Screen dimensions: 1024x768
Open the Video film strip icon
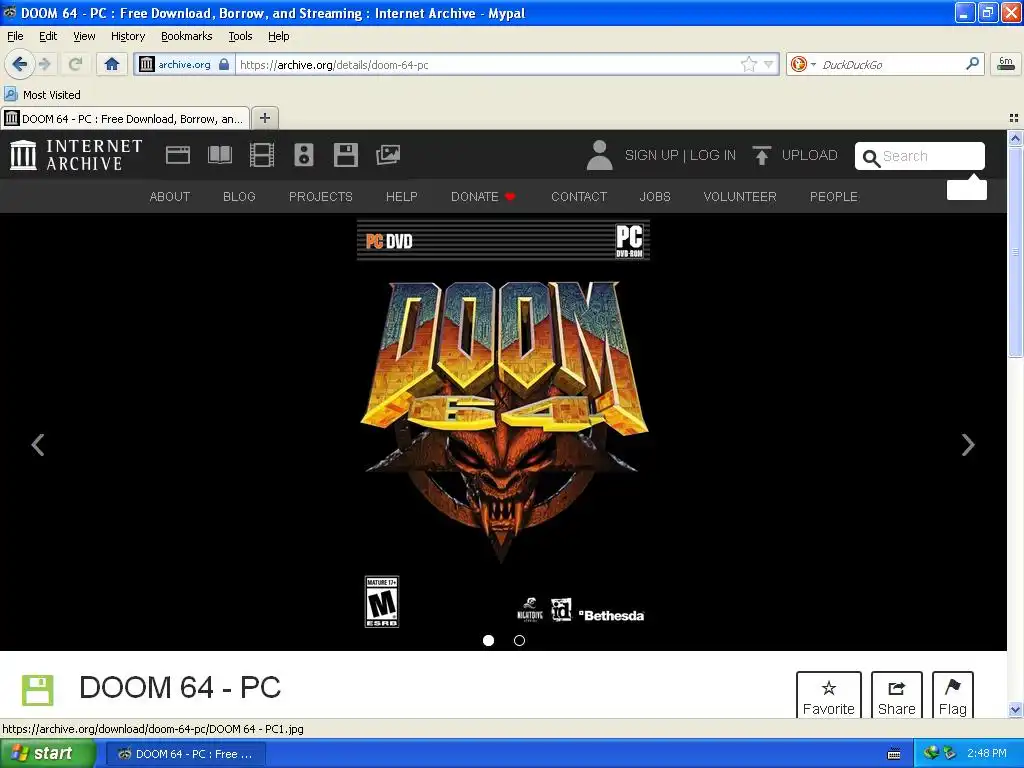click(x=262, y=155)
